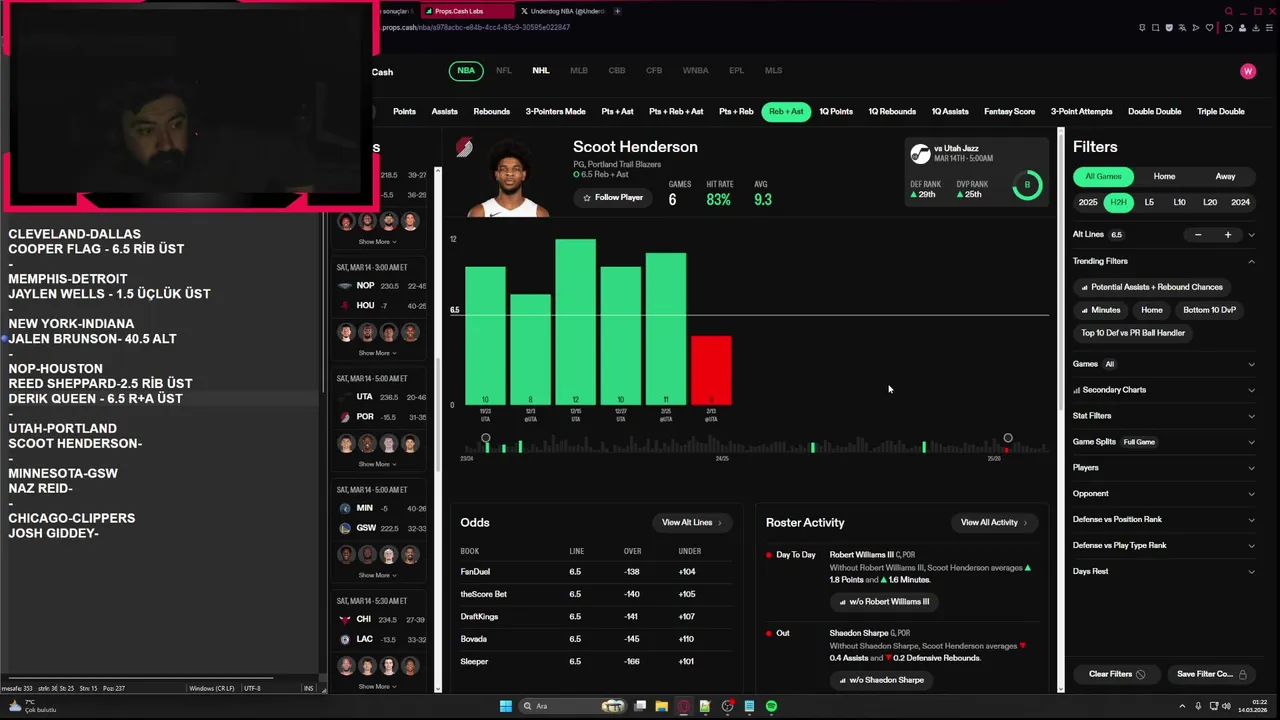The width and height of the screenshot is (1280, 720).
Task: Switch to the NHL league tab
Action: pos(541,71)
